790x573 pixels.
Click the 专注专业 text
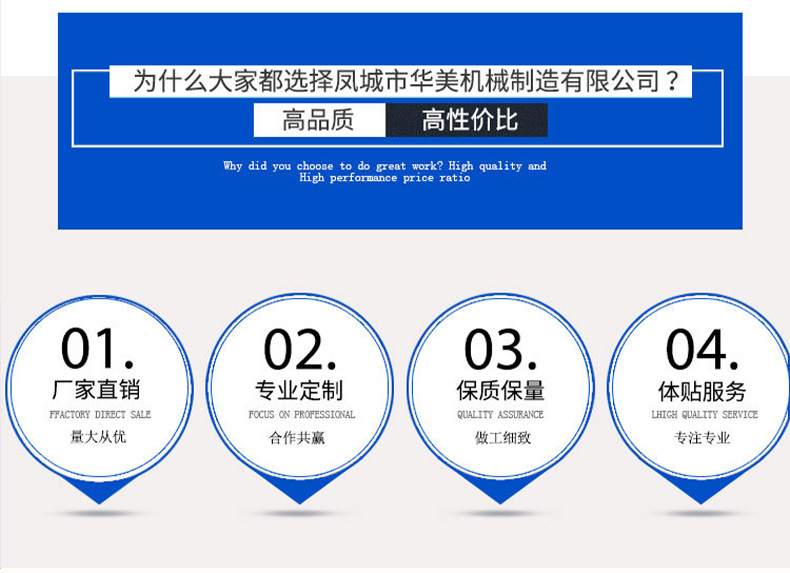[702, 438]
